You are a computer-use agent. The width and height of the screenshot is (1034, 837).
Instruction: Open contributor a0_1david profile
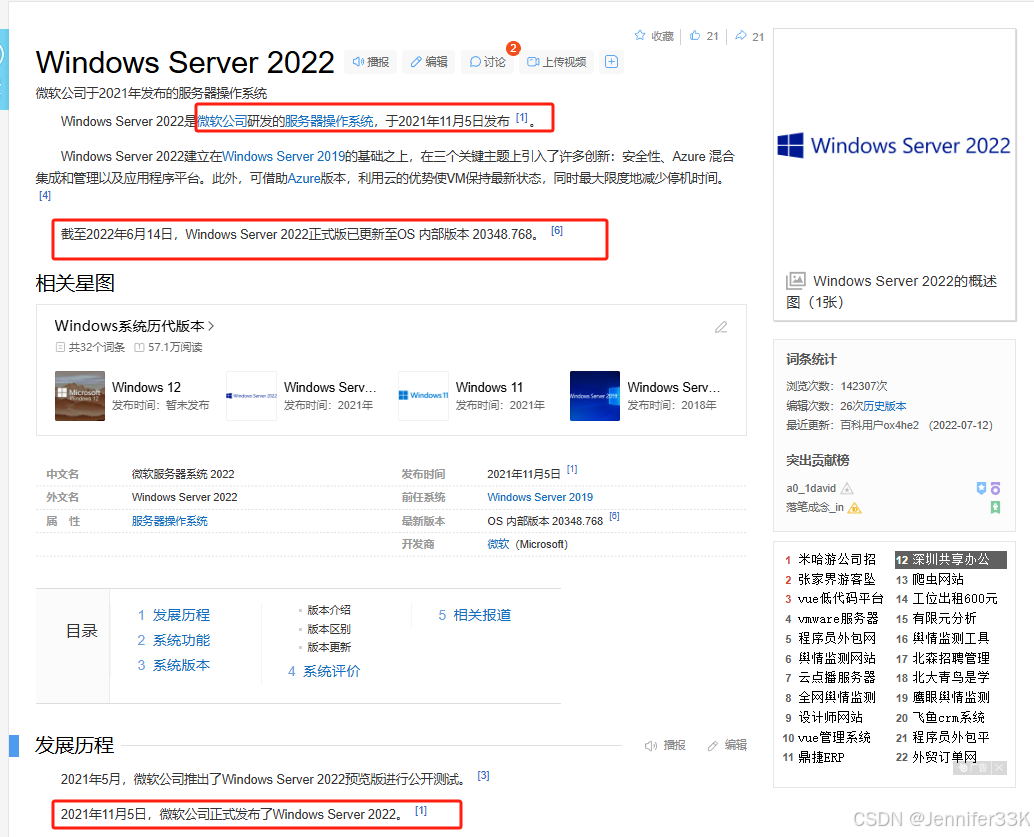811,489
